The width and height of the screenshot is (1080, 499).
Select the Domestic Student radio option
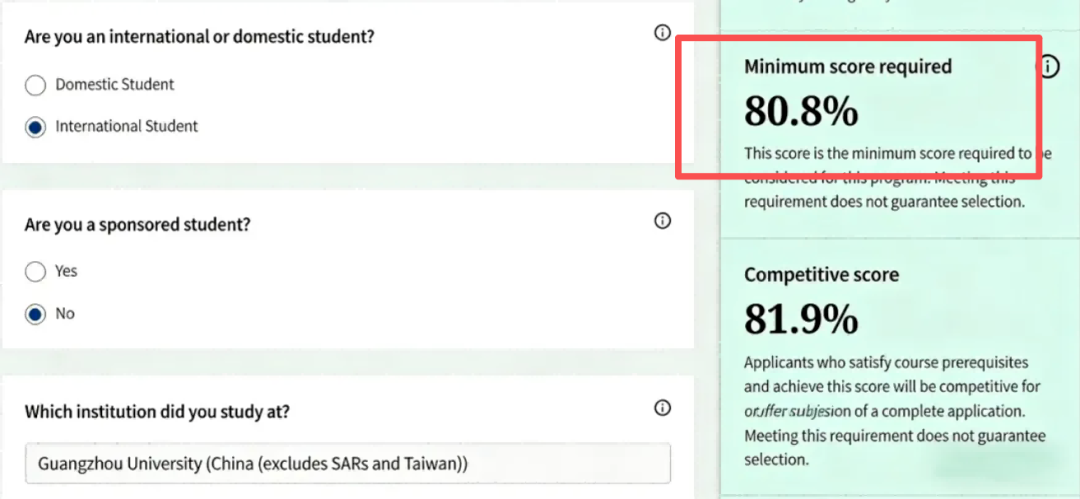(x=36, y=85)
